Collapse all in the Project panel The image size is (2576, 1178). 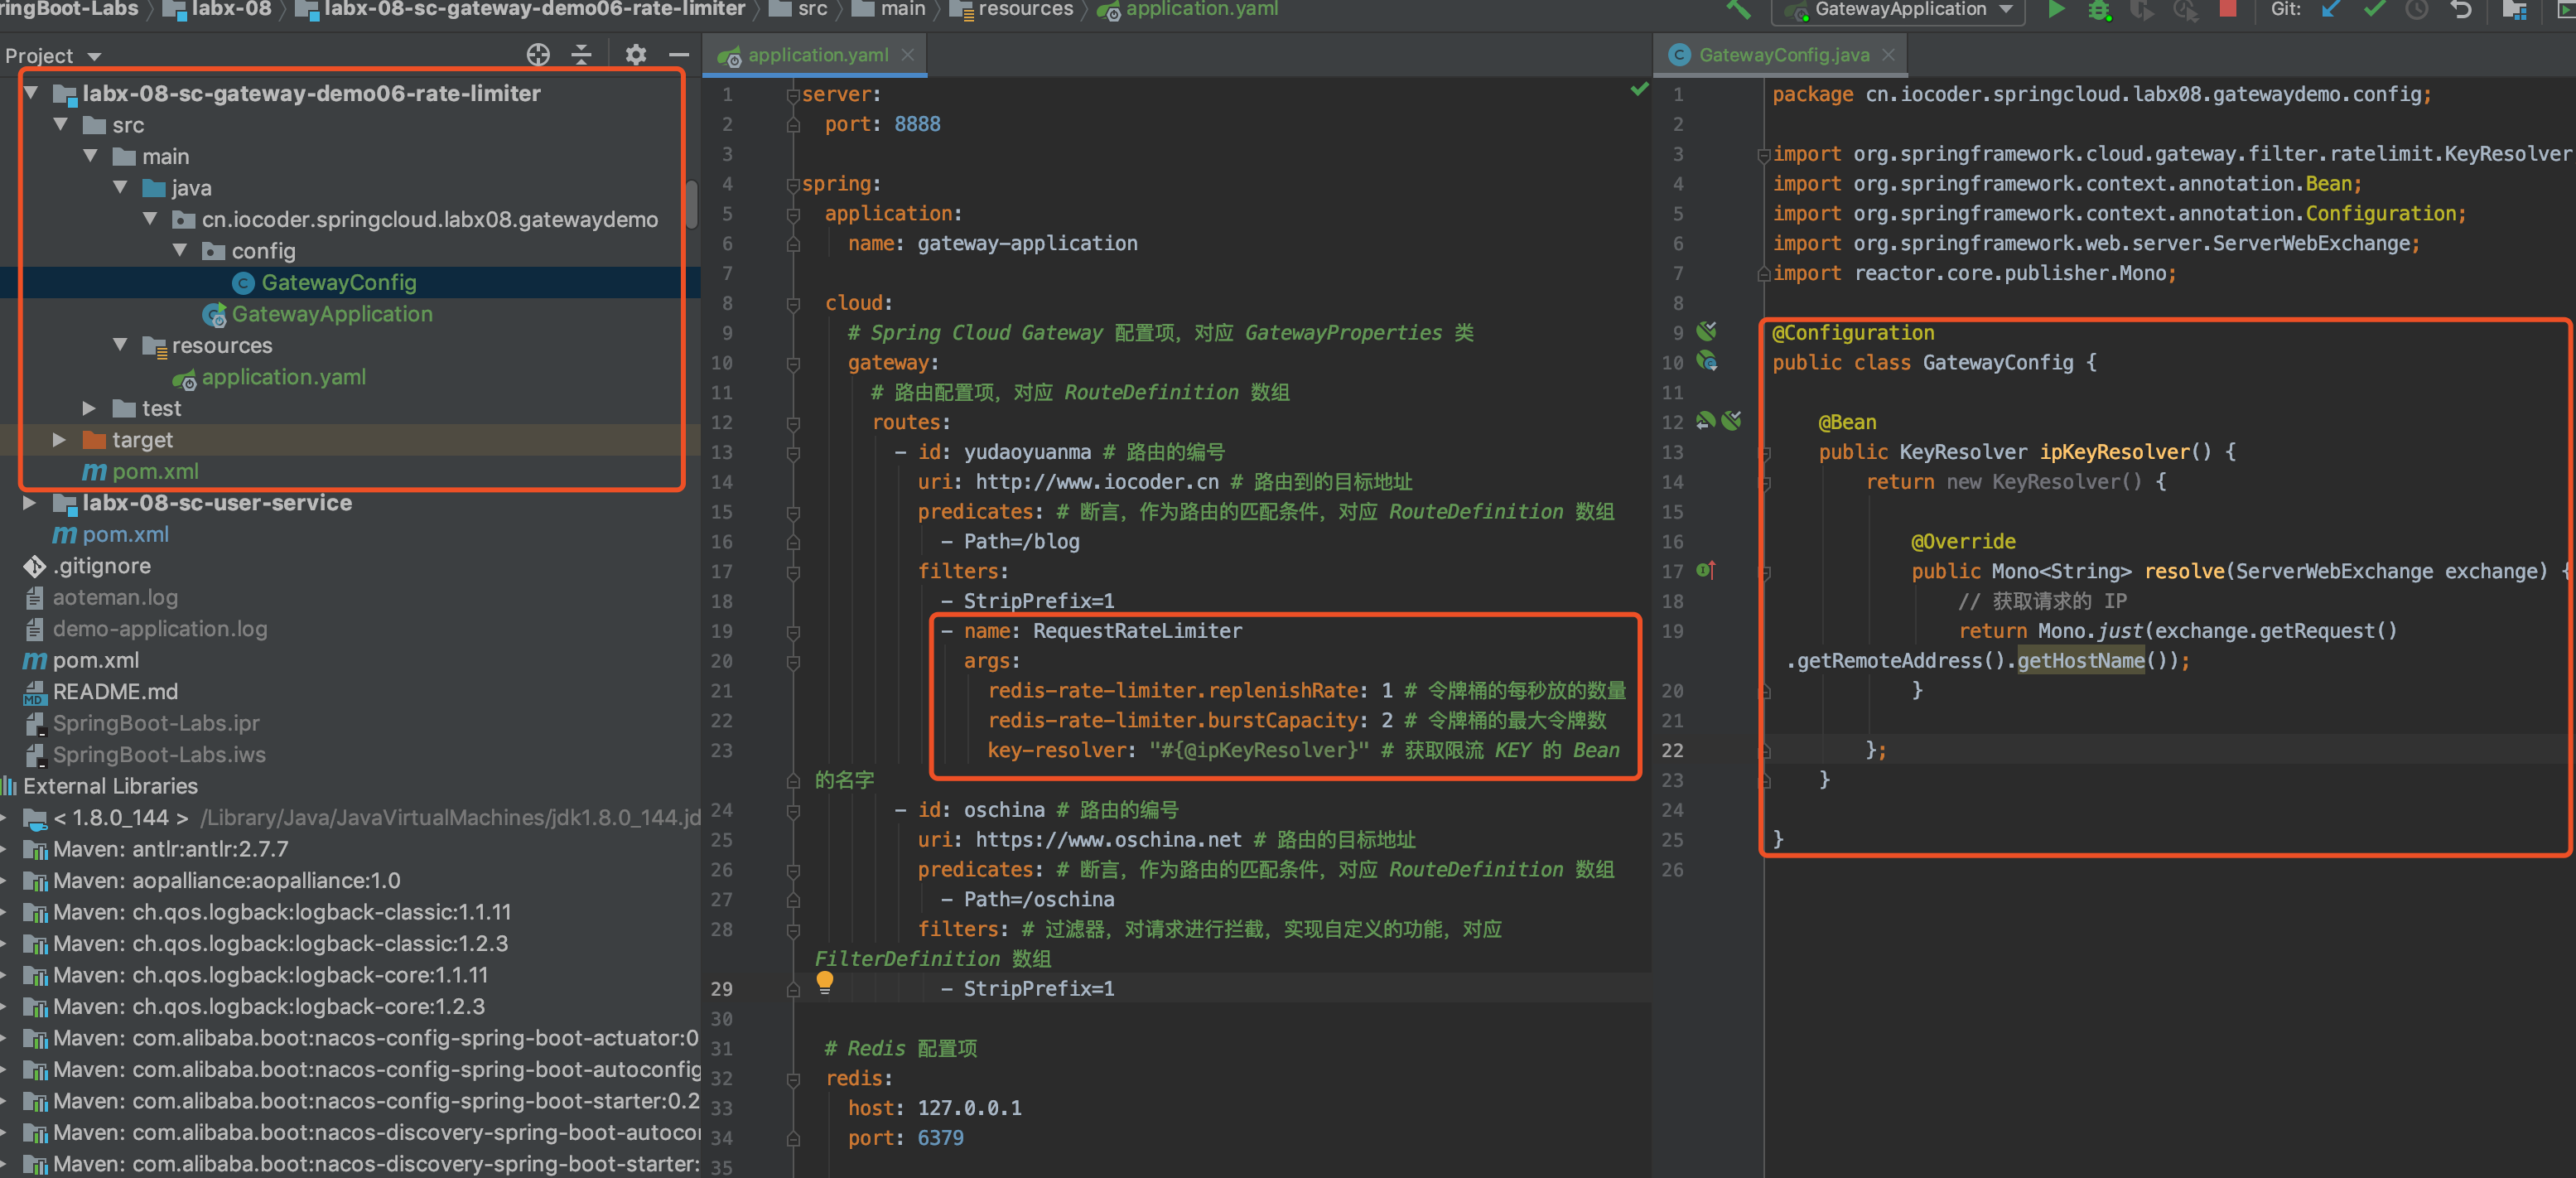coord(581,55)
